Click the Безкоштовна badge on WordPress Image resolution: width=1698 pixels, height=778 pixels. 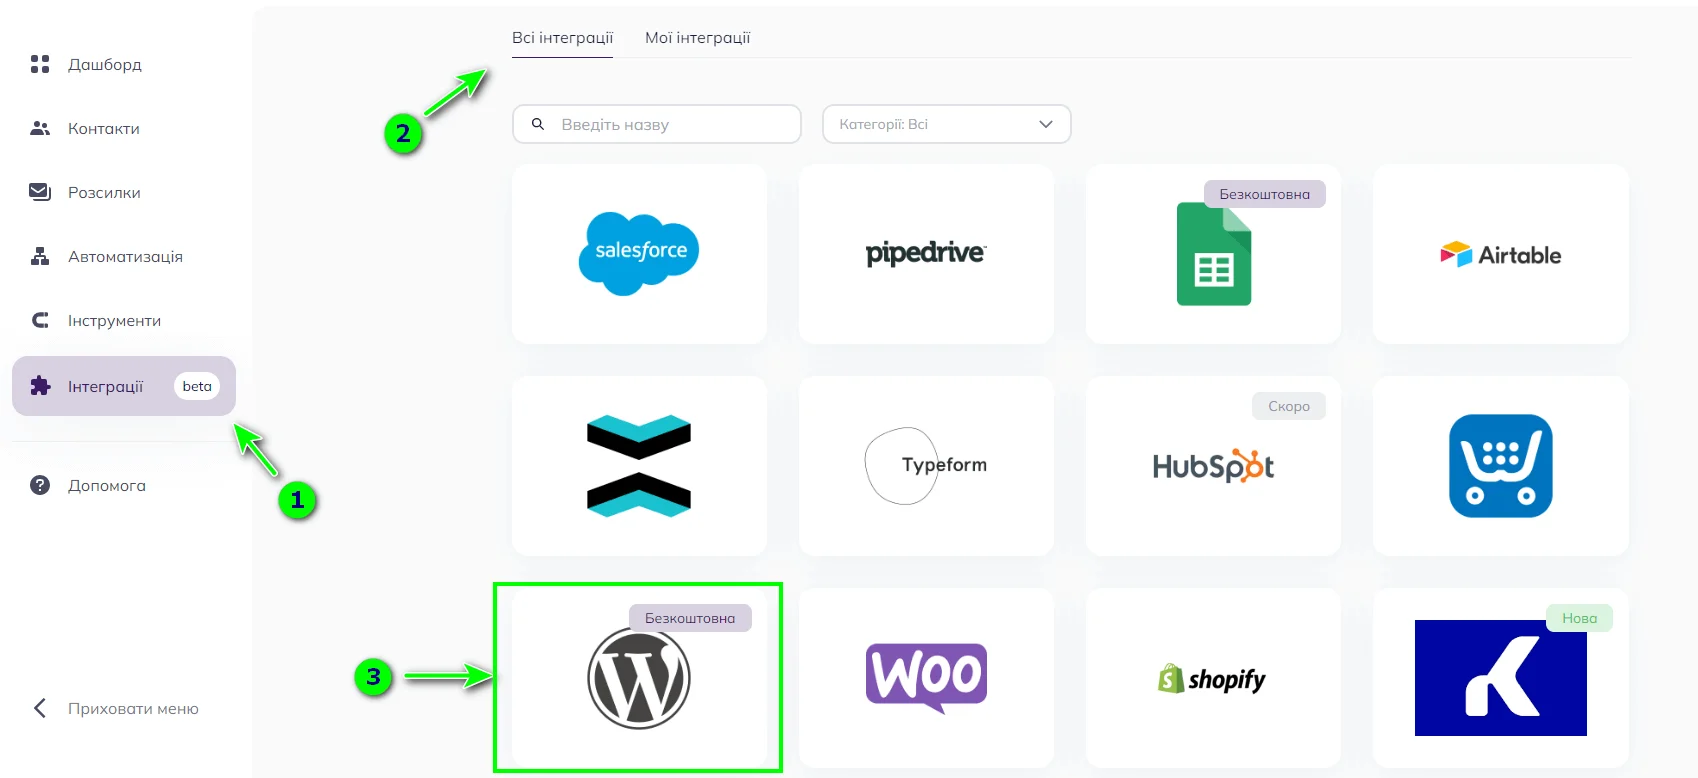tap(690, 618)
